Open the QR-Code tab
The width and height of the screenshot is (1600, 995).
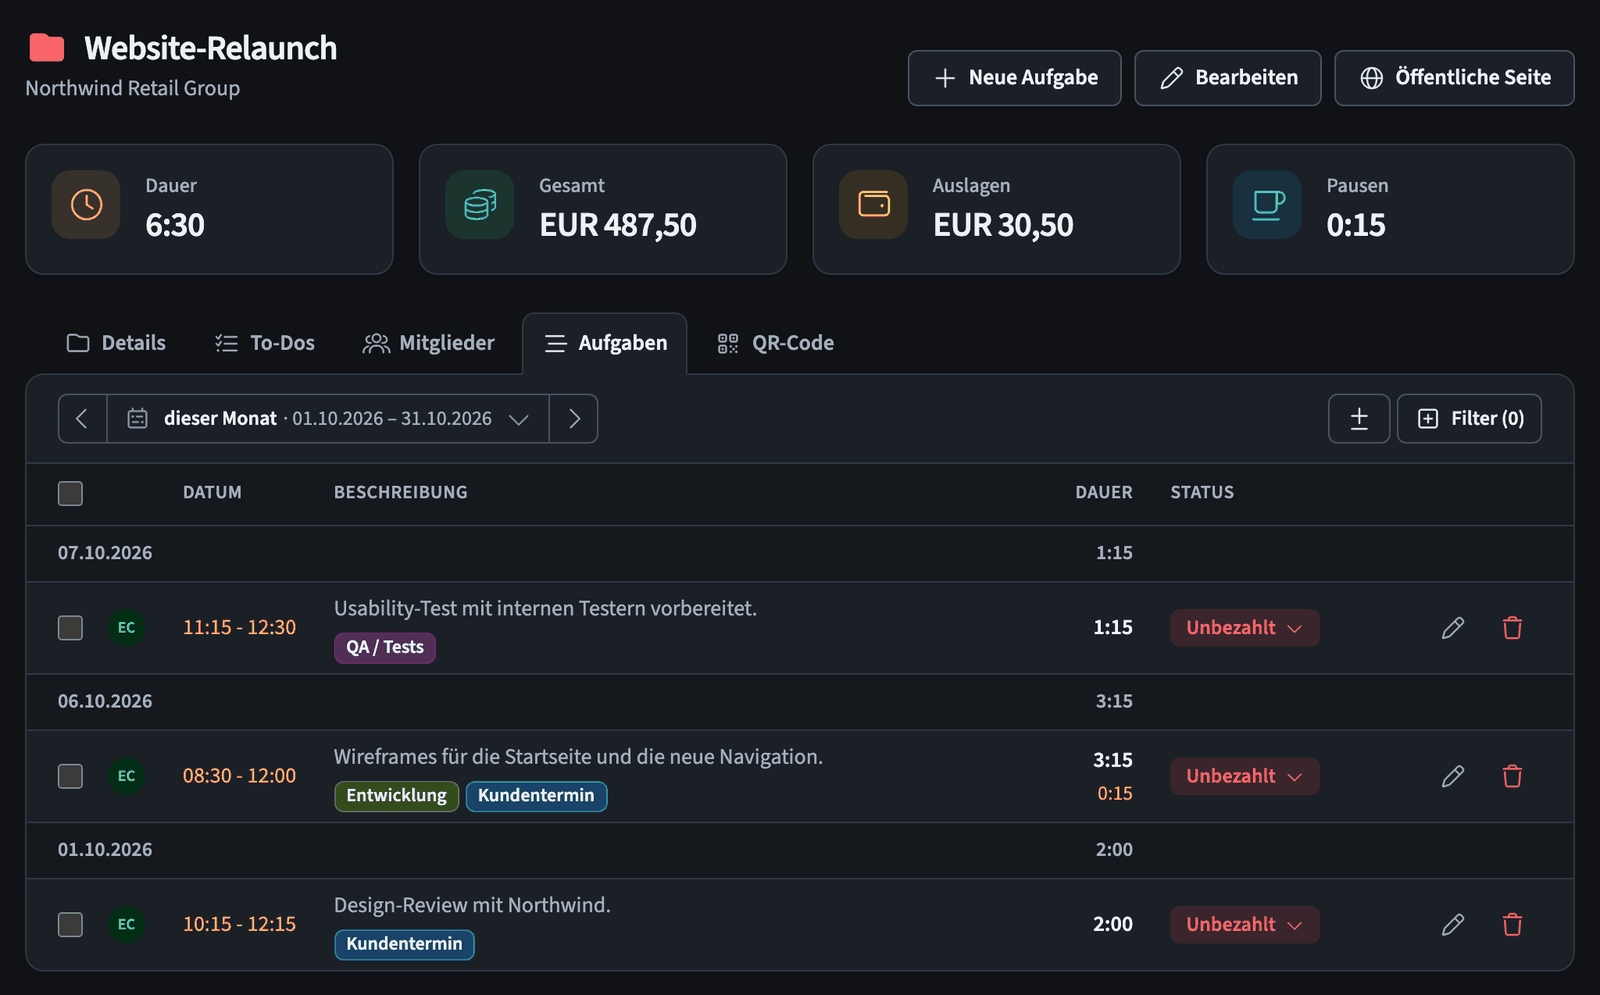[x=776, y=343]
